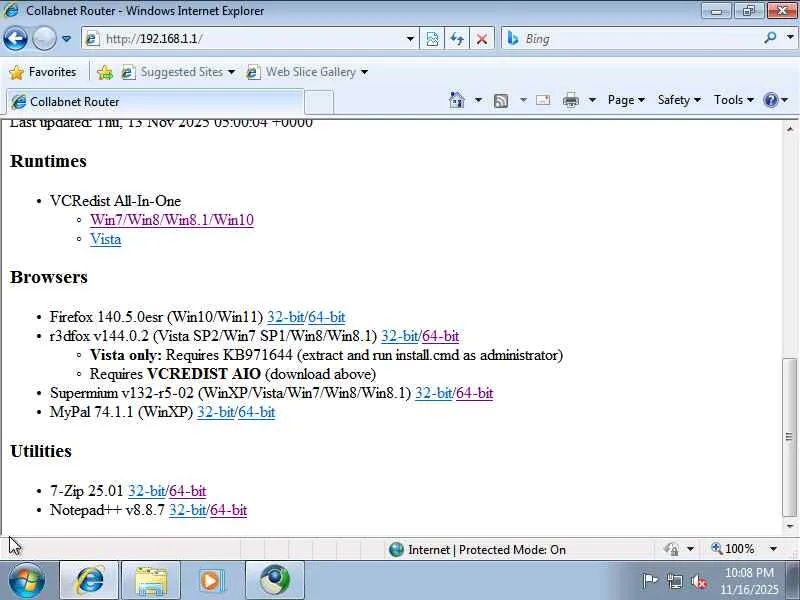Download Firefox 140.5.0esr 32-bit

[286, 317]
